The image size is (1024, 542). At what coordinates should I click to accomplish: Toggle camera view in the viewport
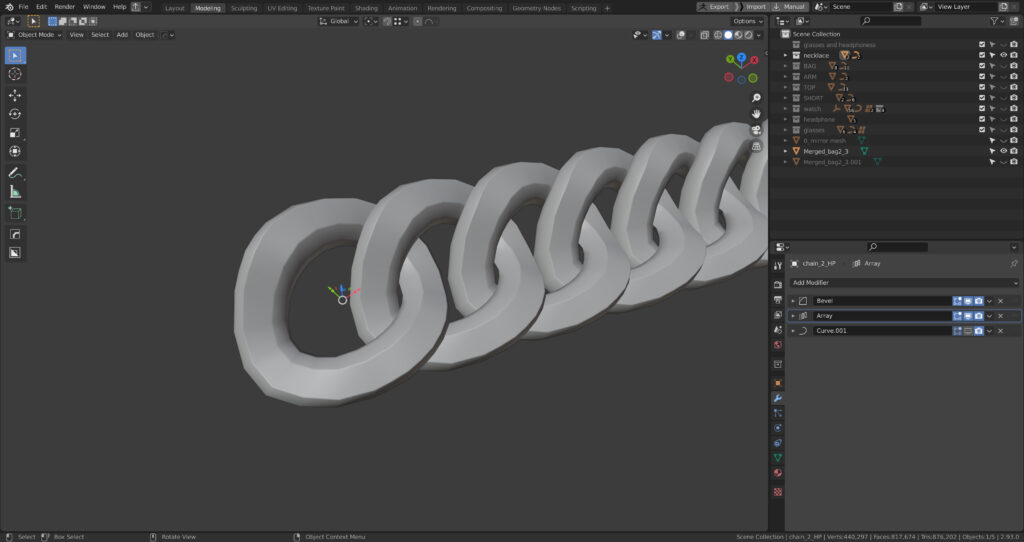tap(757, 129)
